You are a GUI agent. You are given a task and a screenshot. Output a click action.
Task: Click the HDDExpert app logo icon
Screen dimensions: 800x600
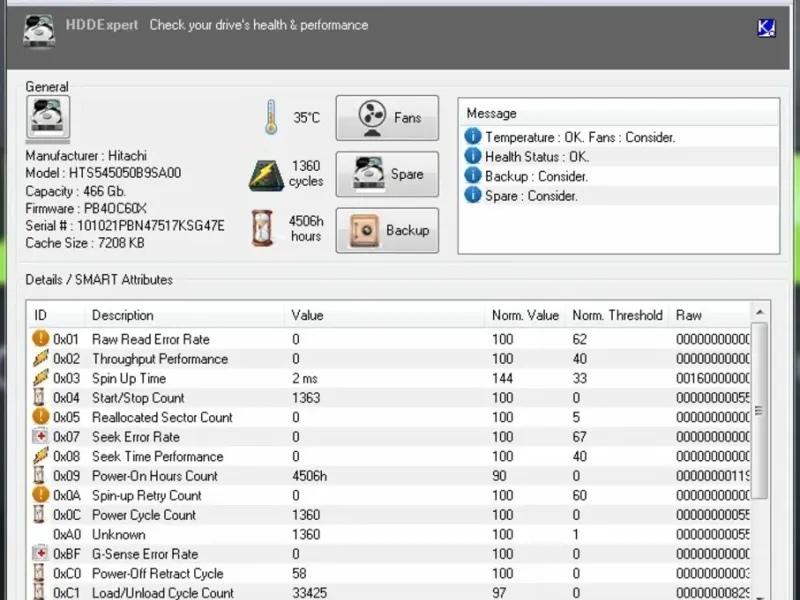(39, 31)
